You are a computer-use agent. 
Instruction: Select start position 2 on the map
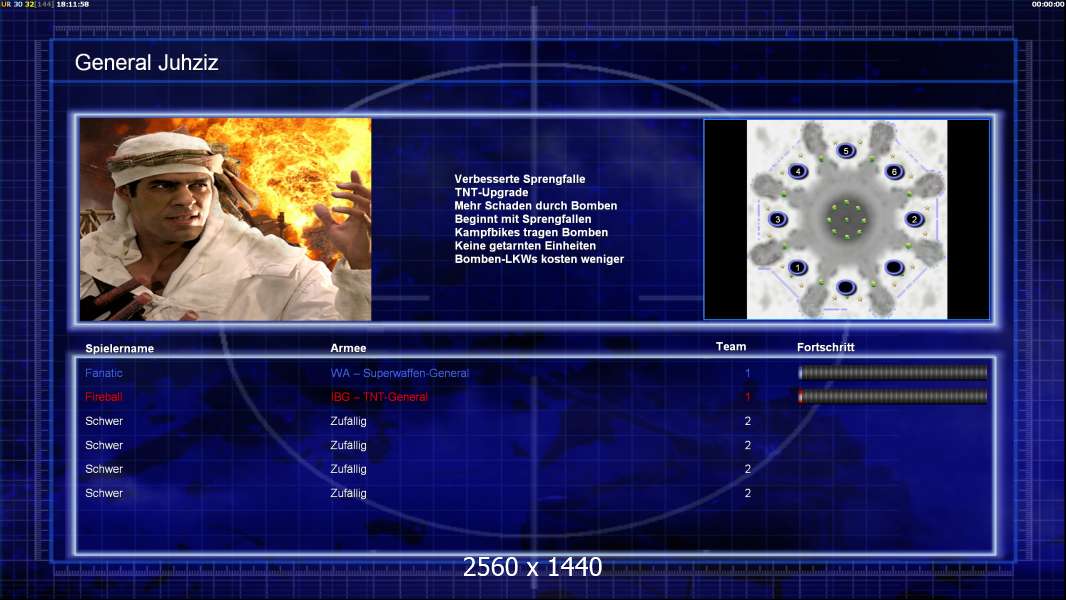click(913, 219)
